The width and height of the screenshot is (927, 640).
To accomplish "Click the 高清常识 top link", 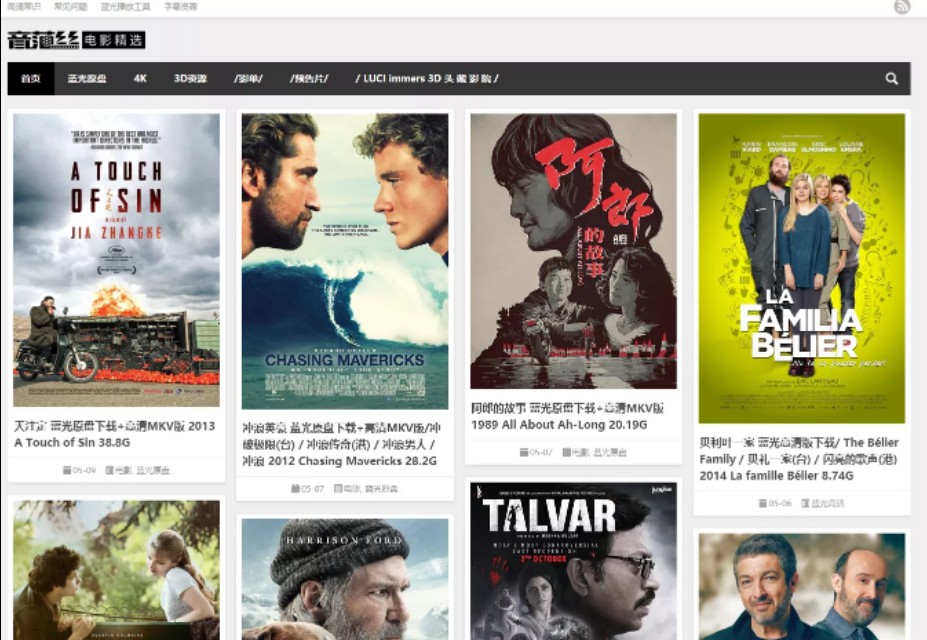I will tap(24, 7).
